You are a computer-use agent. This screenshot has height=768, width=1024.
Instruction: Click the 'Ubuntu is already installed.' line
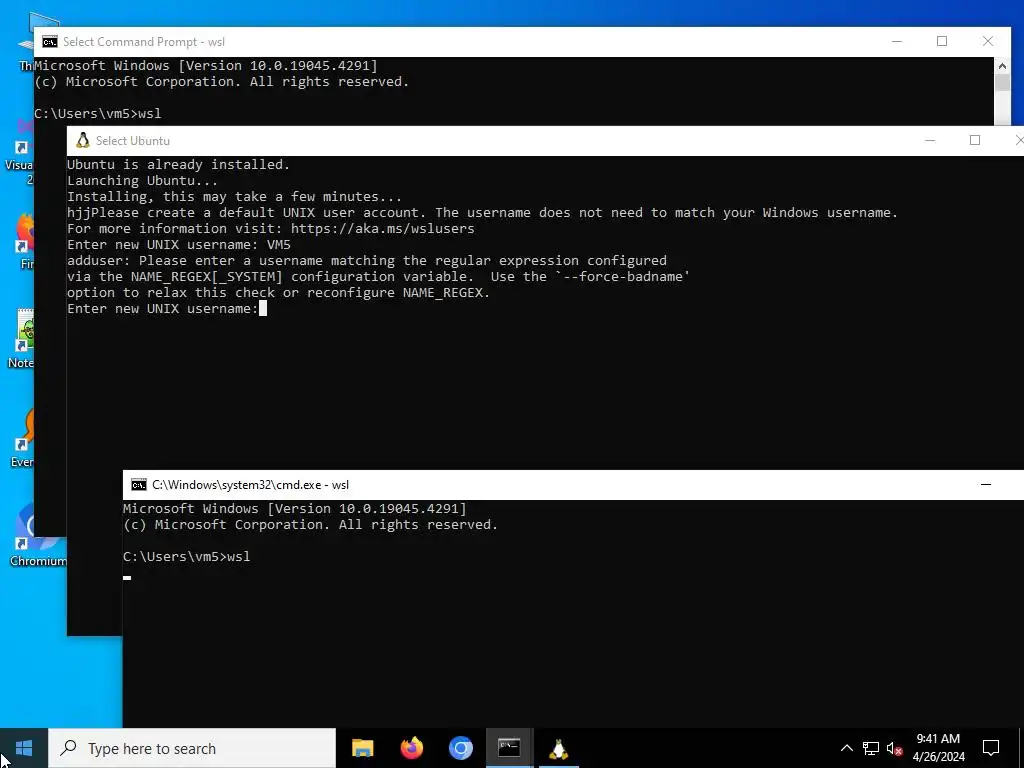[x=178, y=165]
